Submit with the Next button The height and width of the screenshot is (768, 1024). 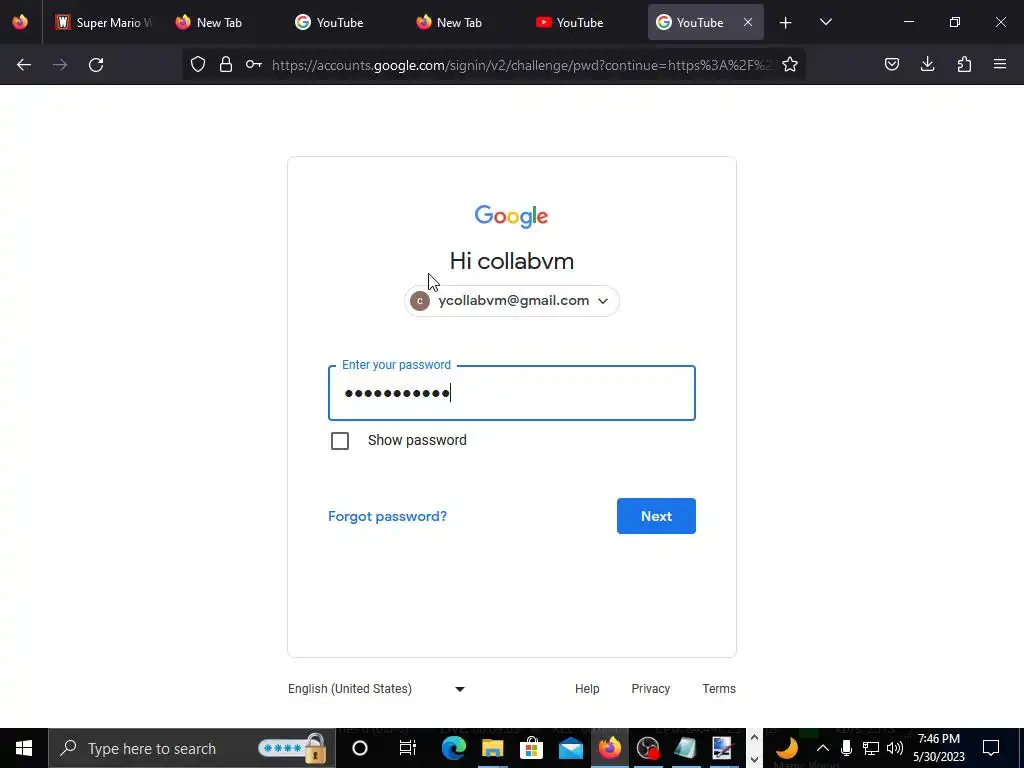click(656, 516)
